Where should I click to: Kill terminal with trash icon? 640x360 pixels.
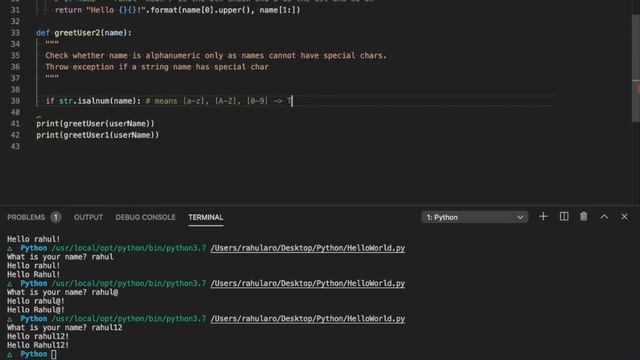click(x=584, y=217)
